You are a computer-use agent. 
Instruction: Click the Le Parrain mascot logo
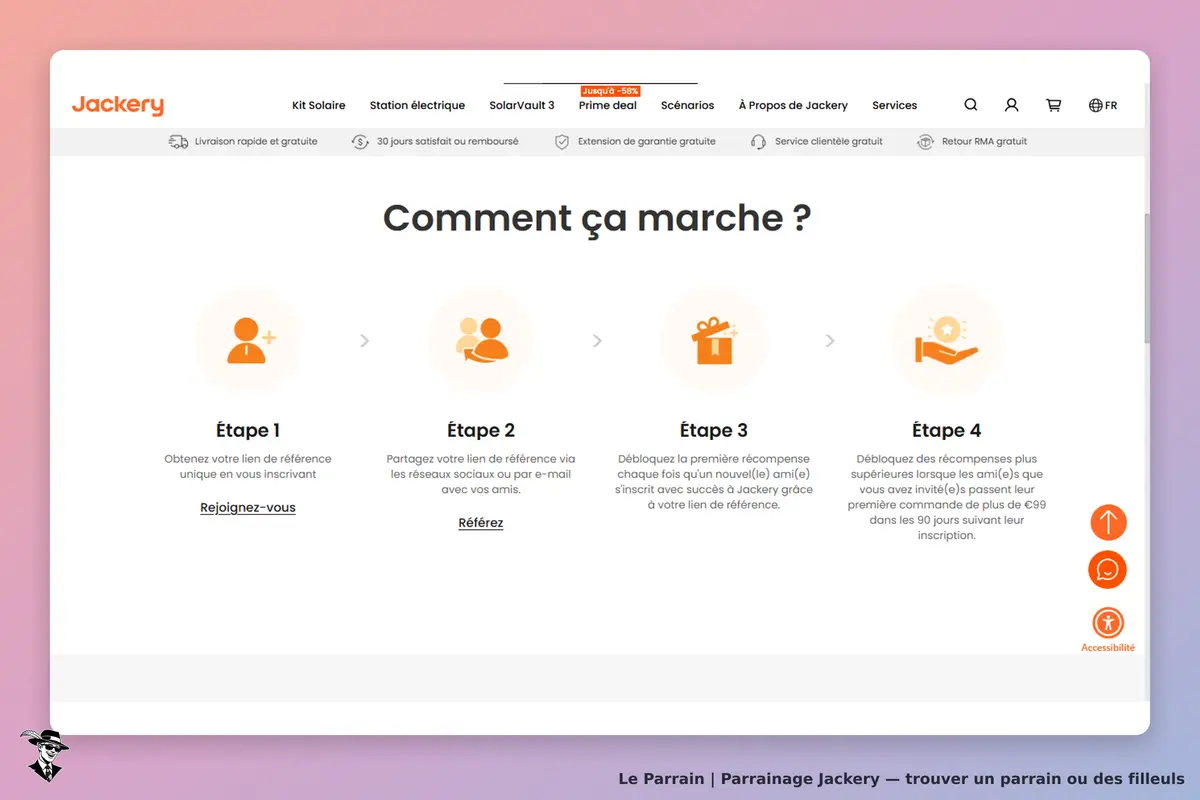43,755
